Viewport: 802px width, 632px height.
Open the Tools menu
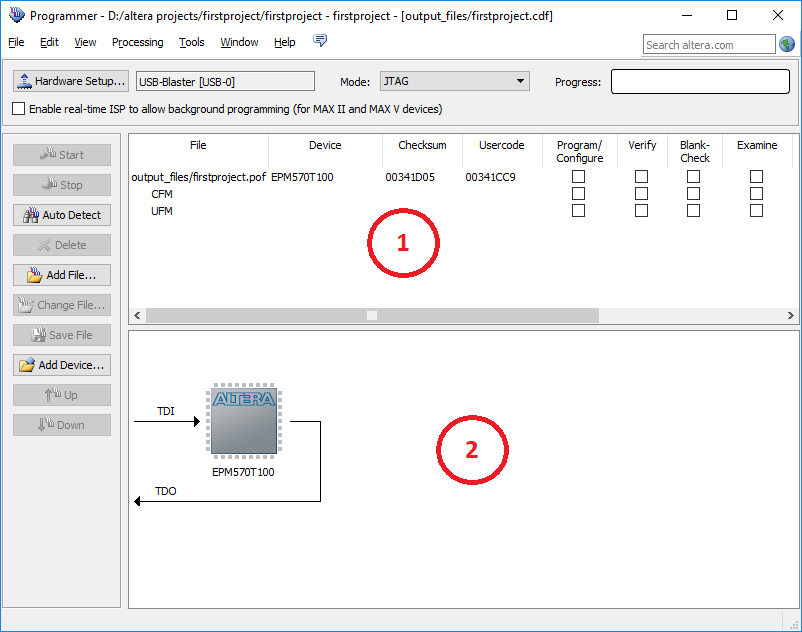coord(192,42)
